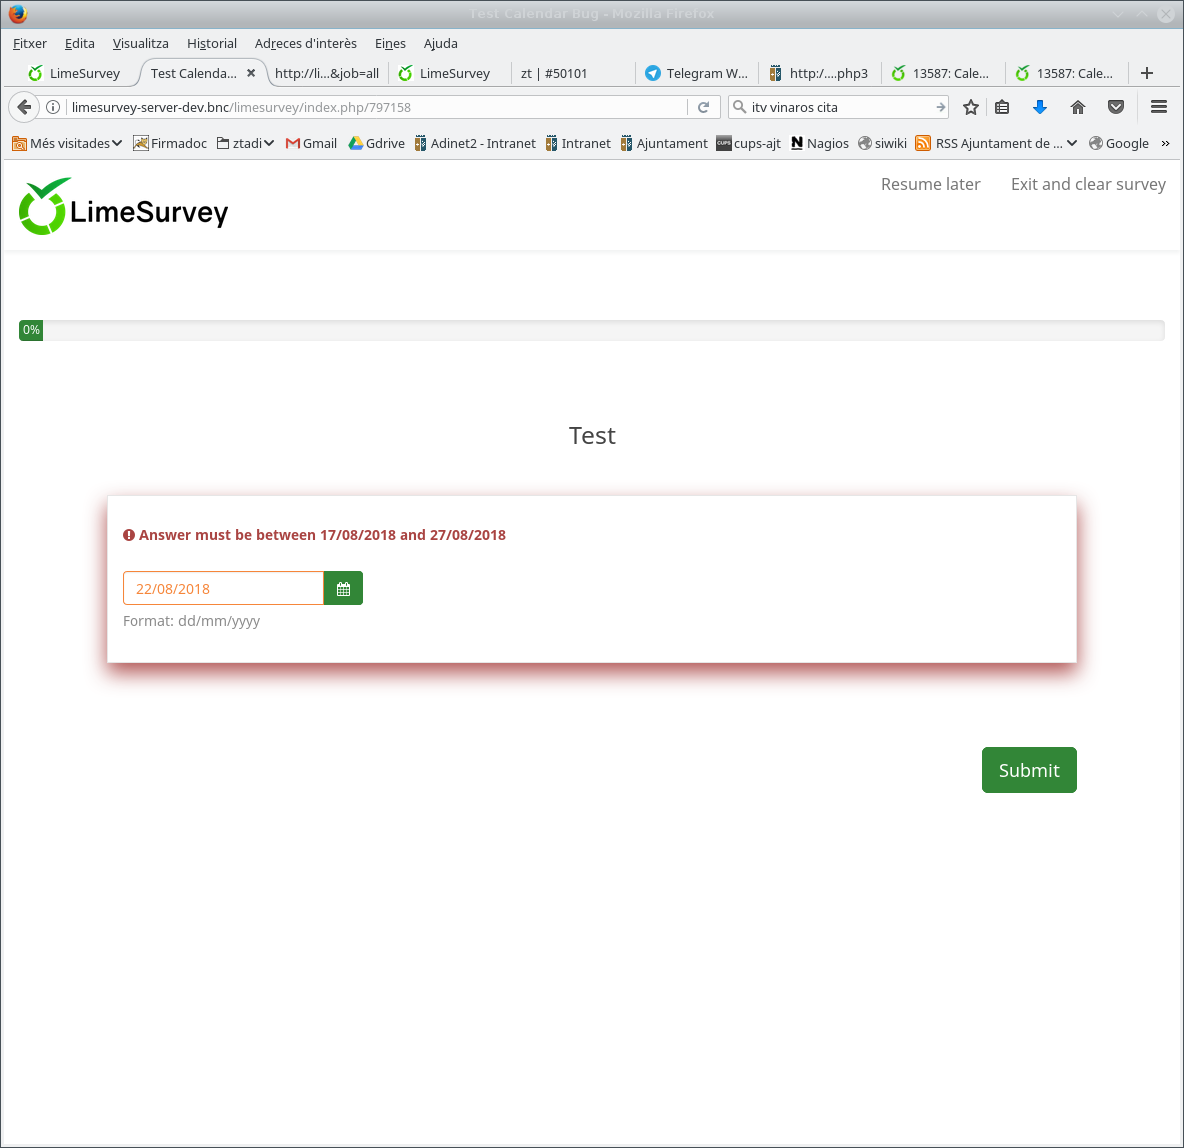Click the 0% survey progress bar
This screenshot has height=1148, width=1184.
[591, 330]
